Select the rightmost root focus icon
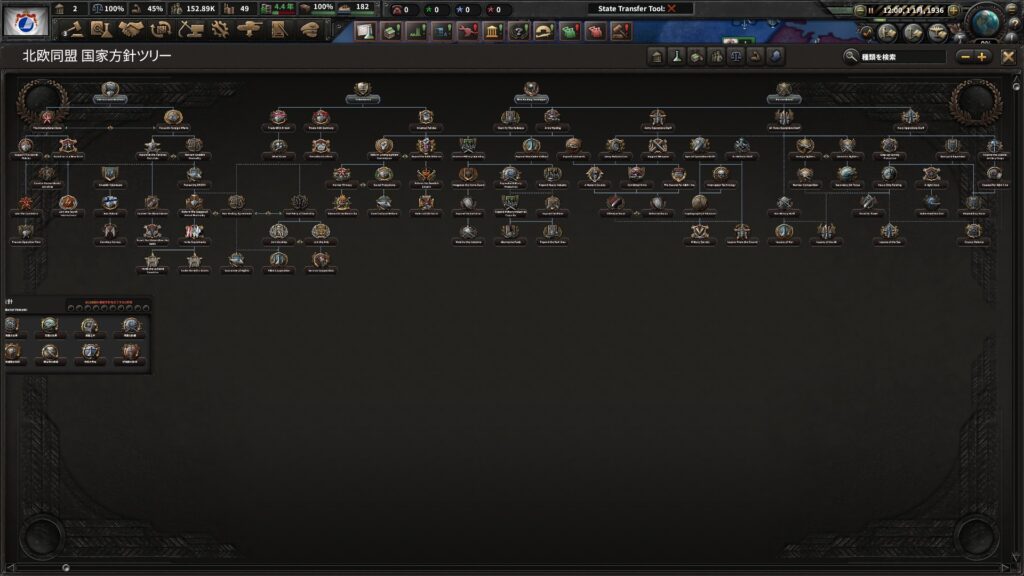 (x=784, y=89)
